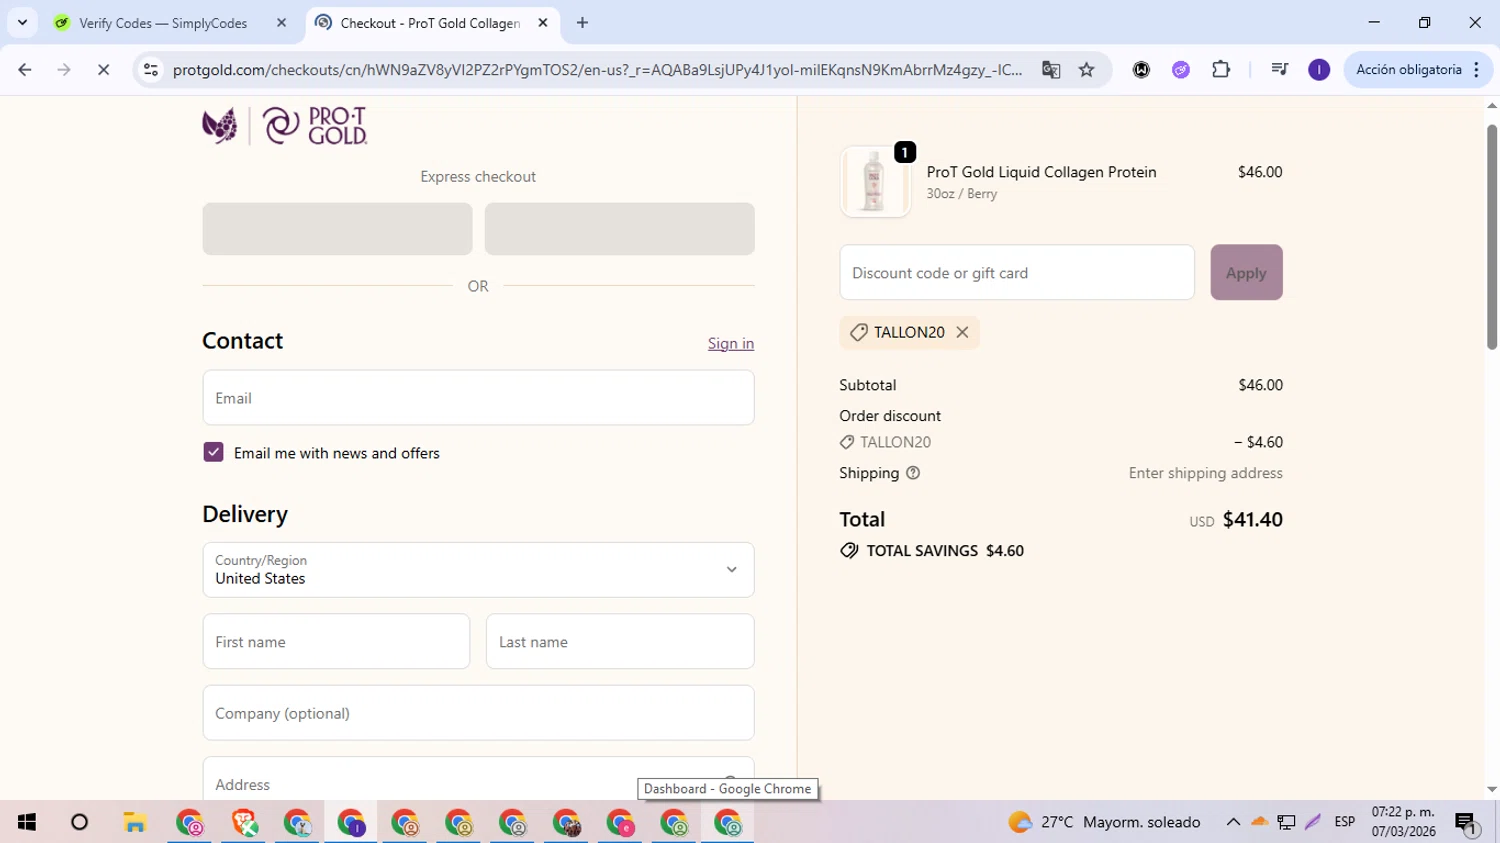Switch the ESP input language
1500x843 pixels.
pyautogui.click(x=1345, y=822)
